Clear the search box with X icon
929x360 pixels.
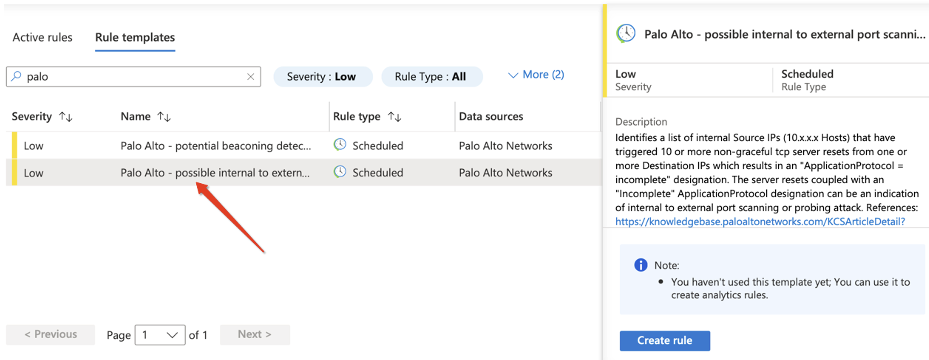[251, 76]
